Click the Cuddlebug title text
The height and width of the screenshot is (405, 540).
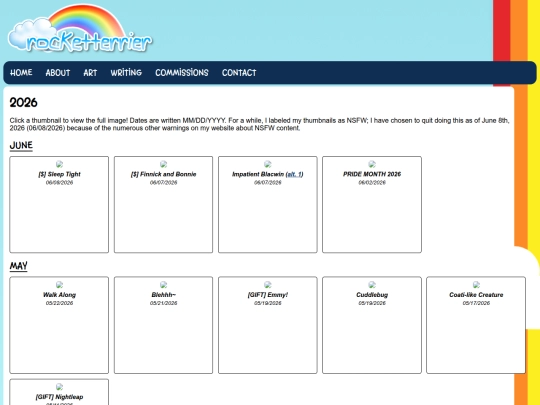coord(372,295)
